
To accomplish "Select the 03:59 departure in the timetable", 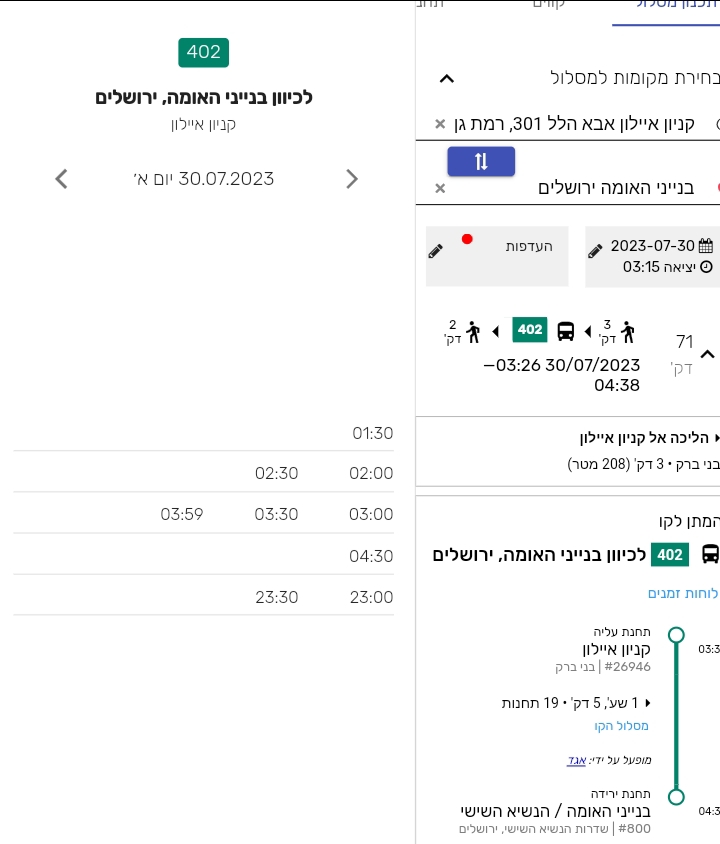I will point(182,514).
